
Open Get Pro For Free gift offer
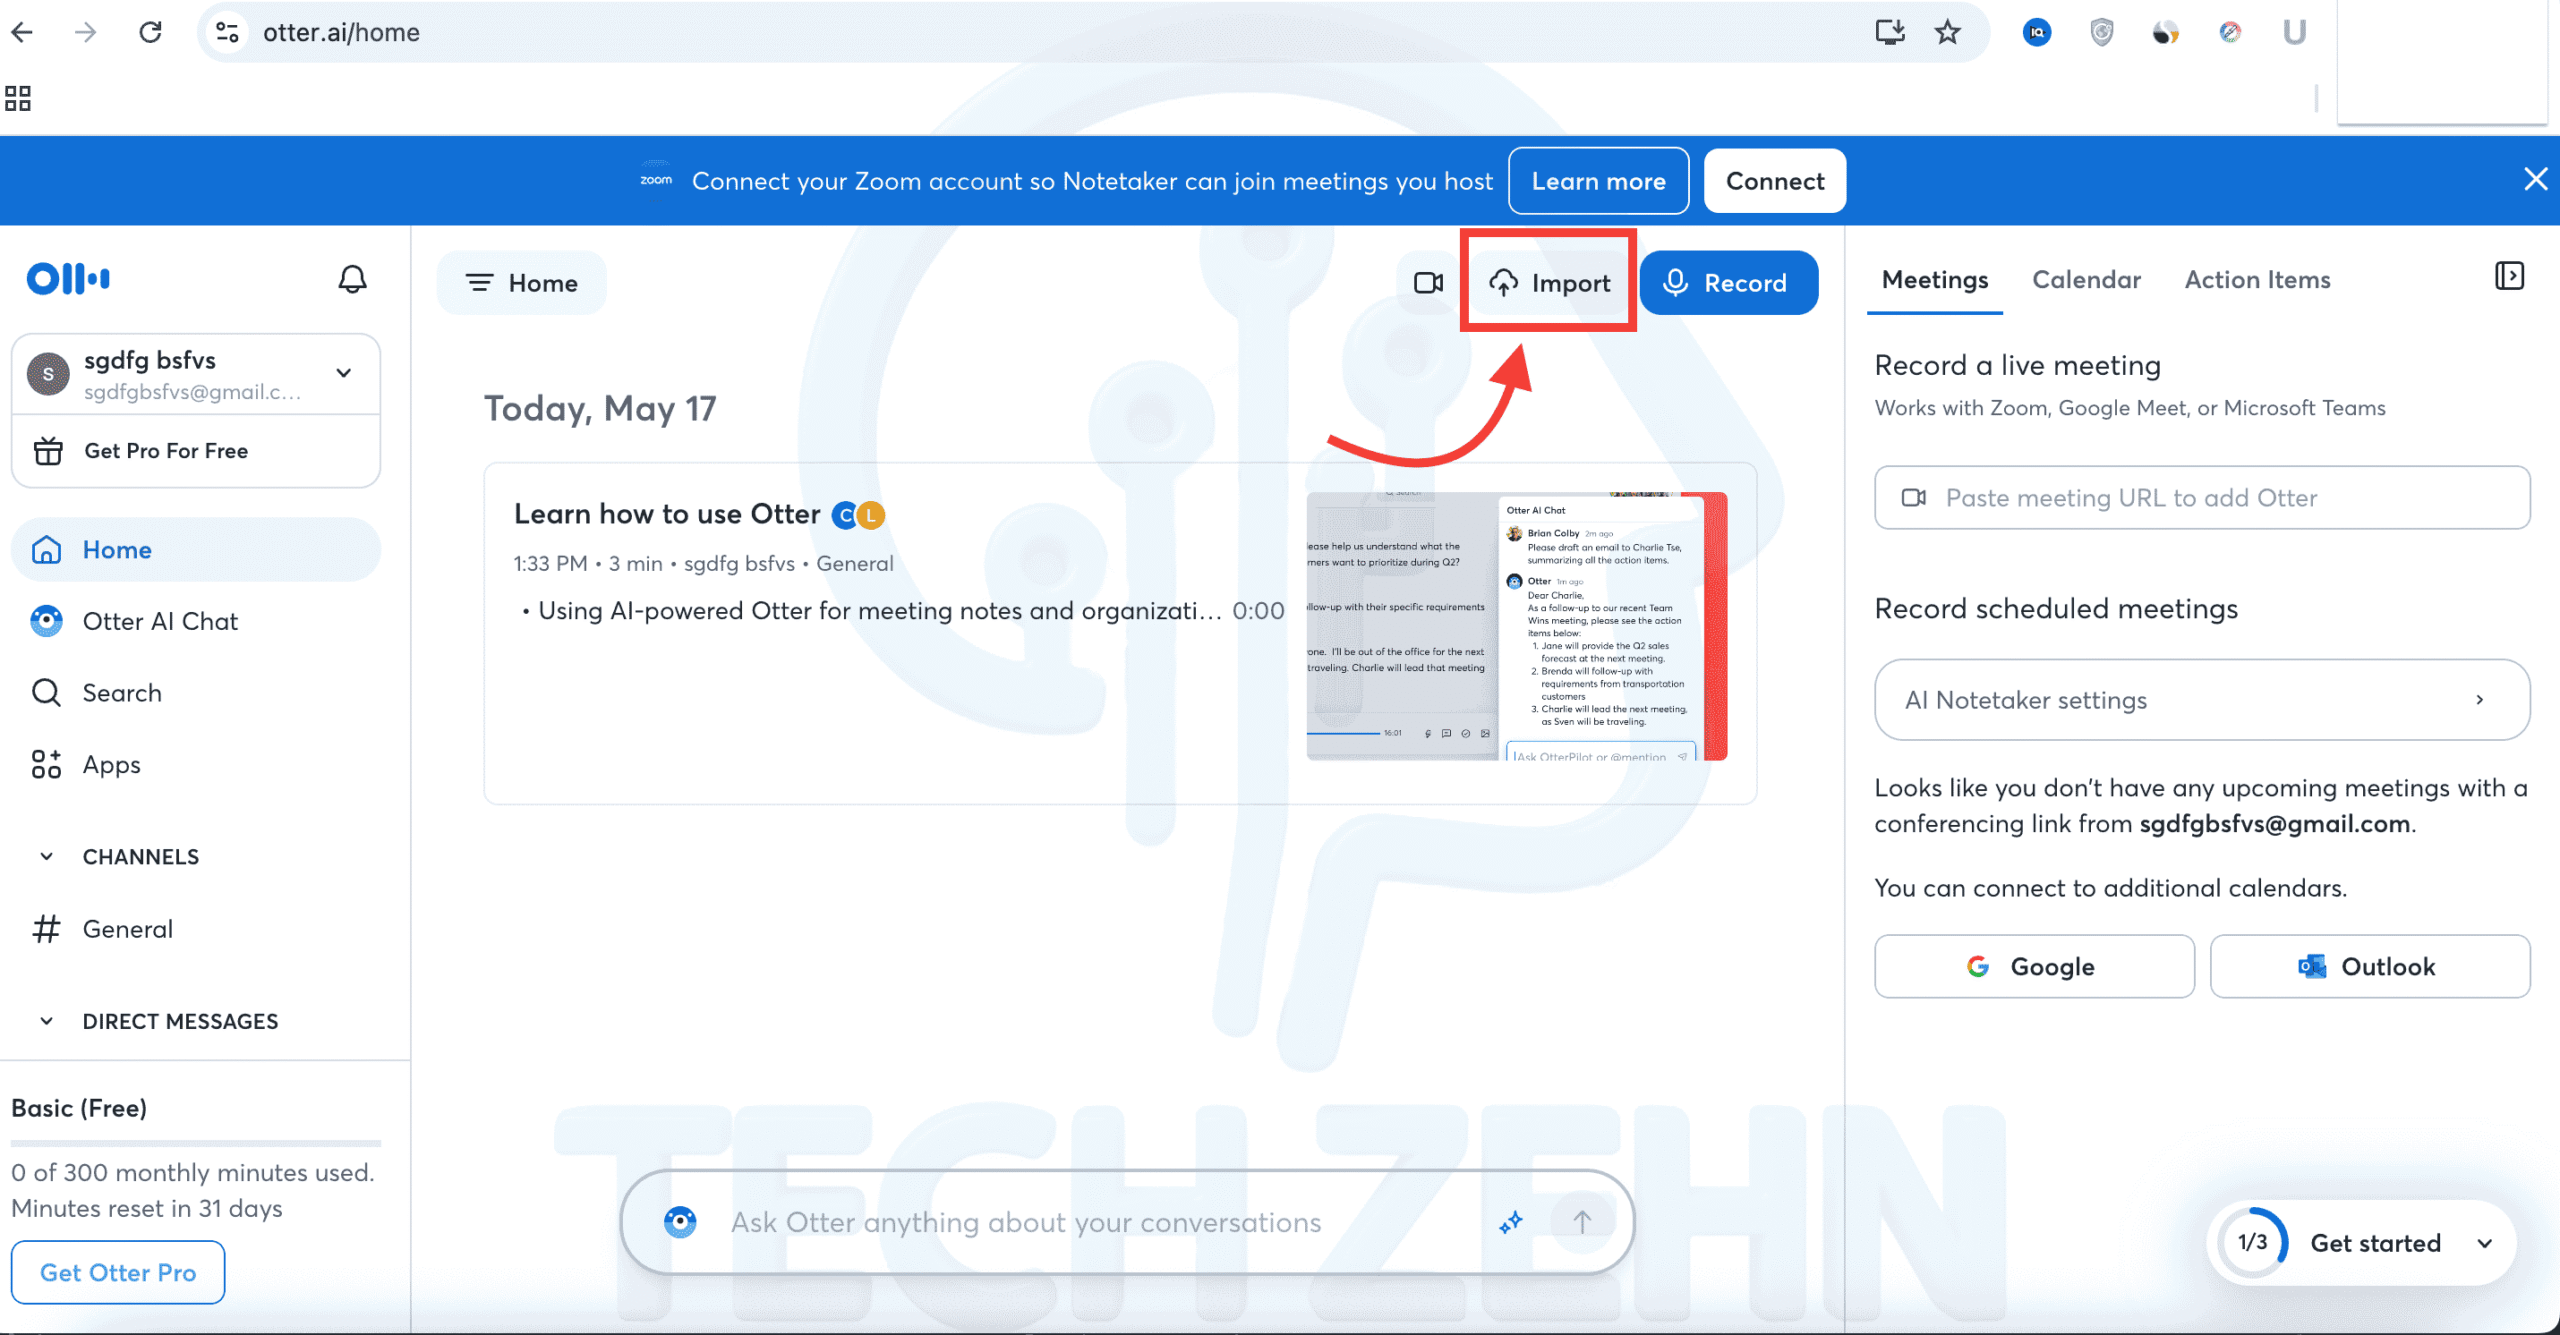(x=196, y=451)
